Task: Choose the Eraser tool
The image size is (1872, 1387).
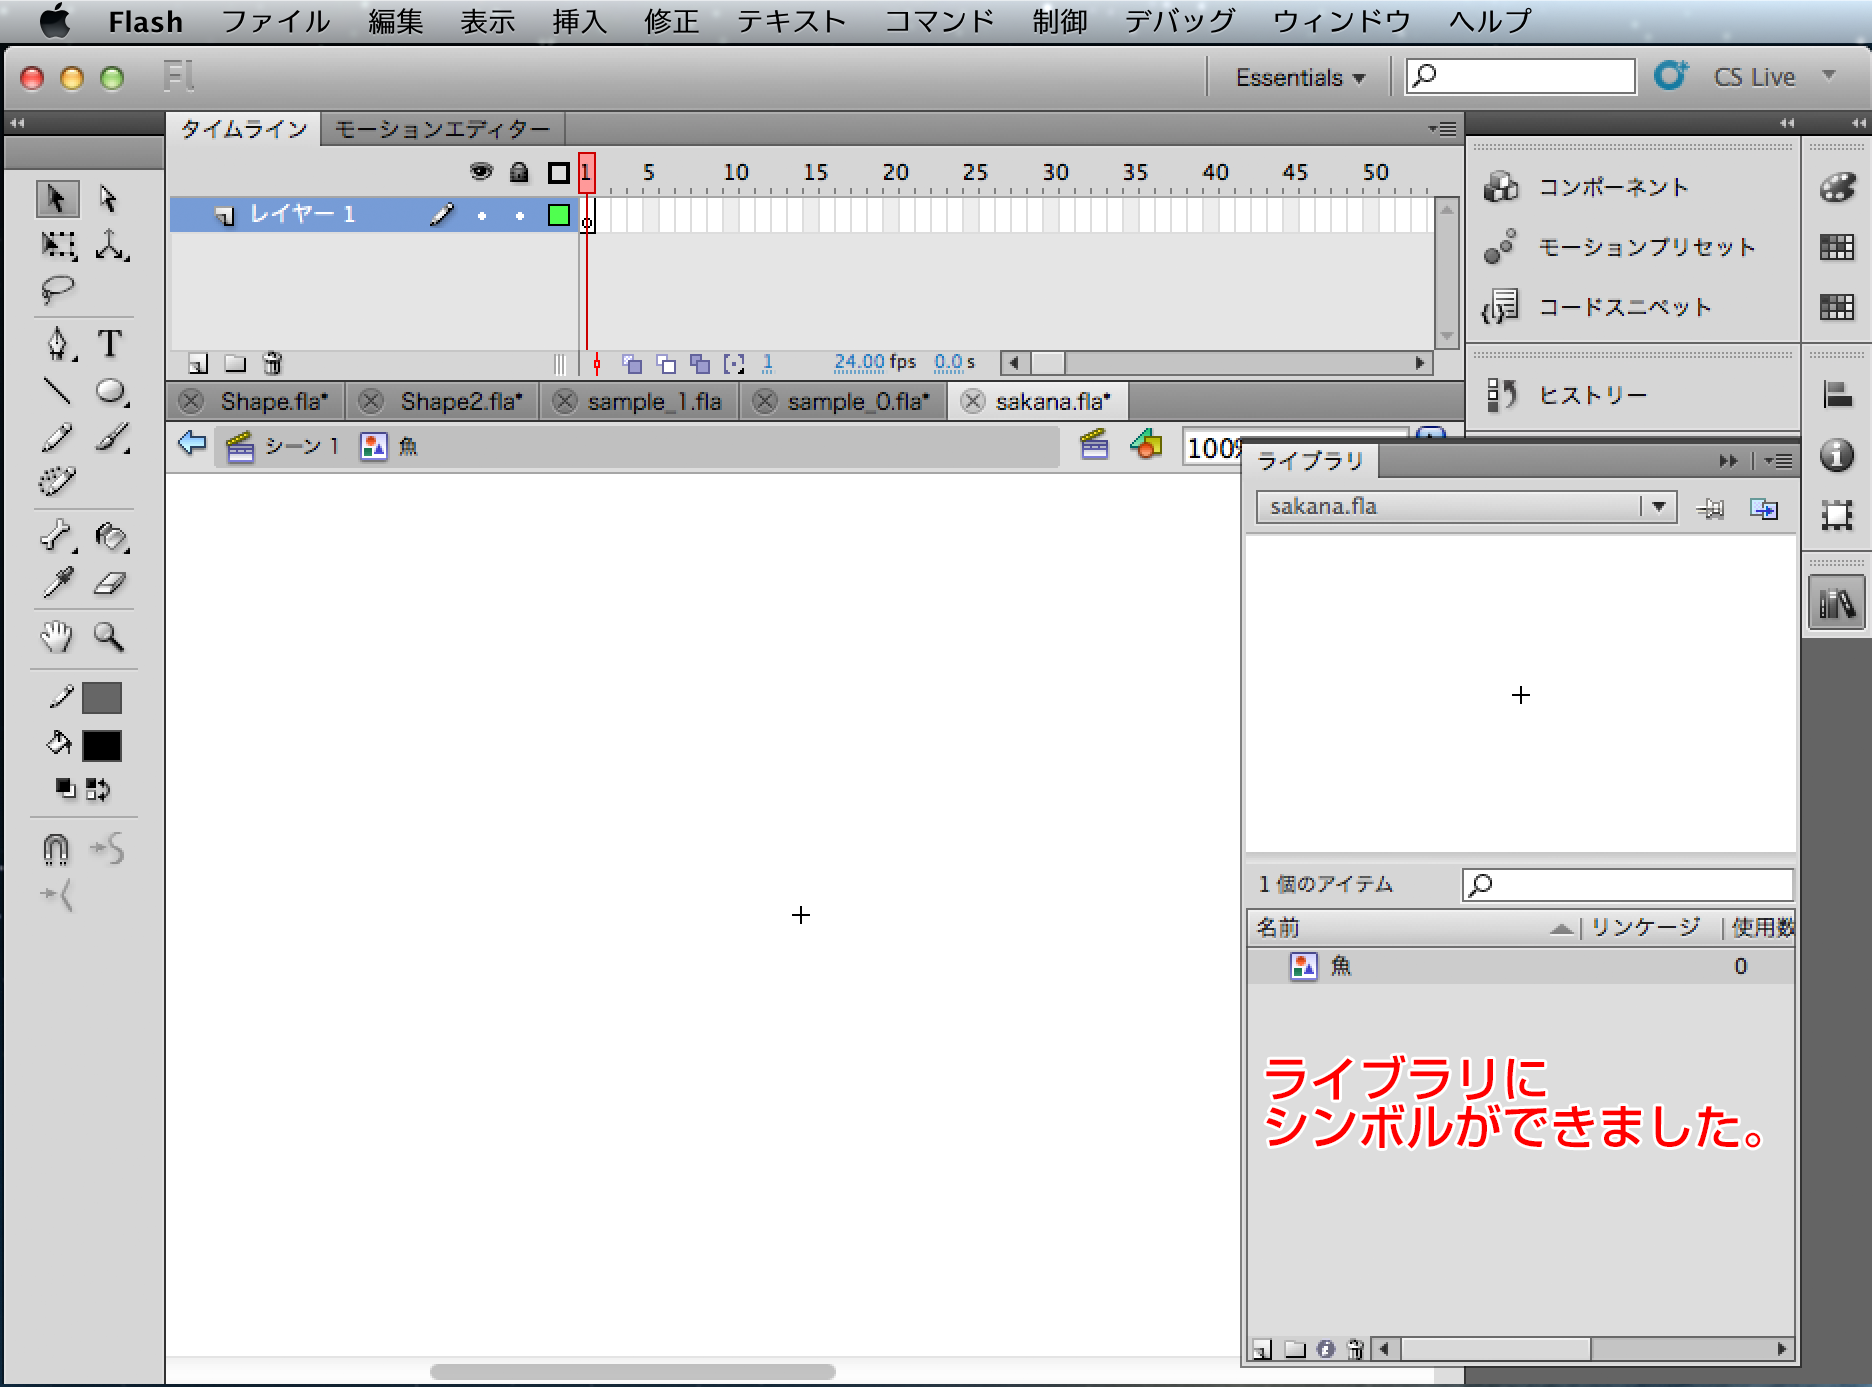Action: click(x=110, y=583)
